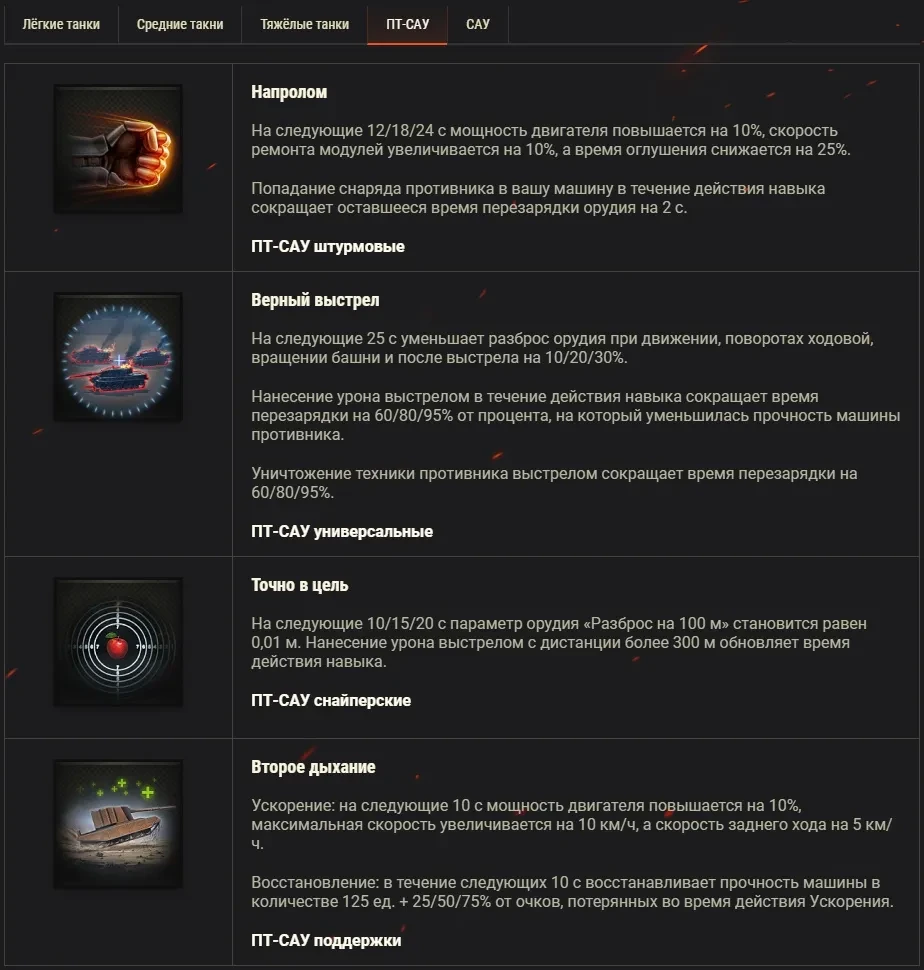Click the flaming fist Напролом skill icon

118,149
